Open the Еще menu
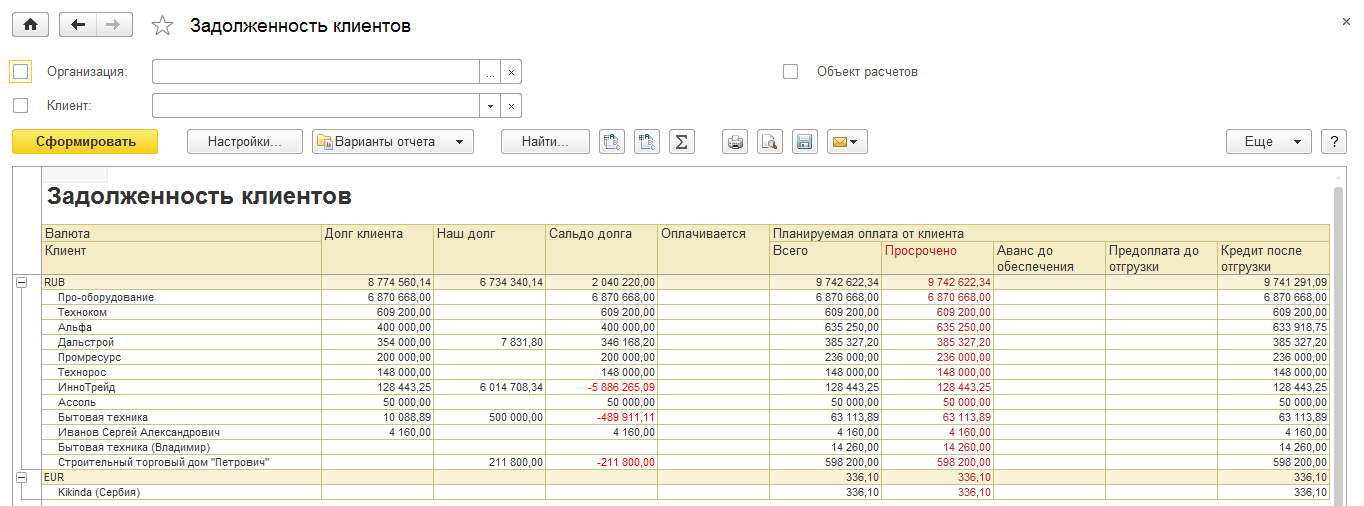Screen dimensions: 1364x506 [1268, 142]
